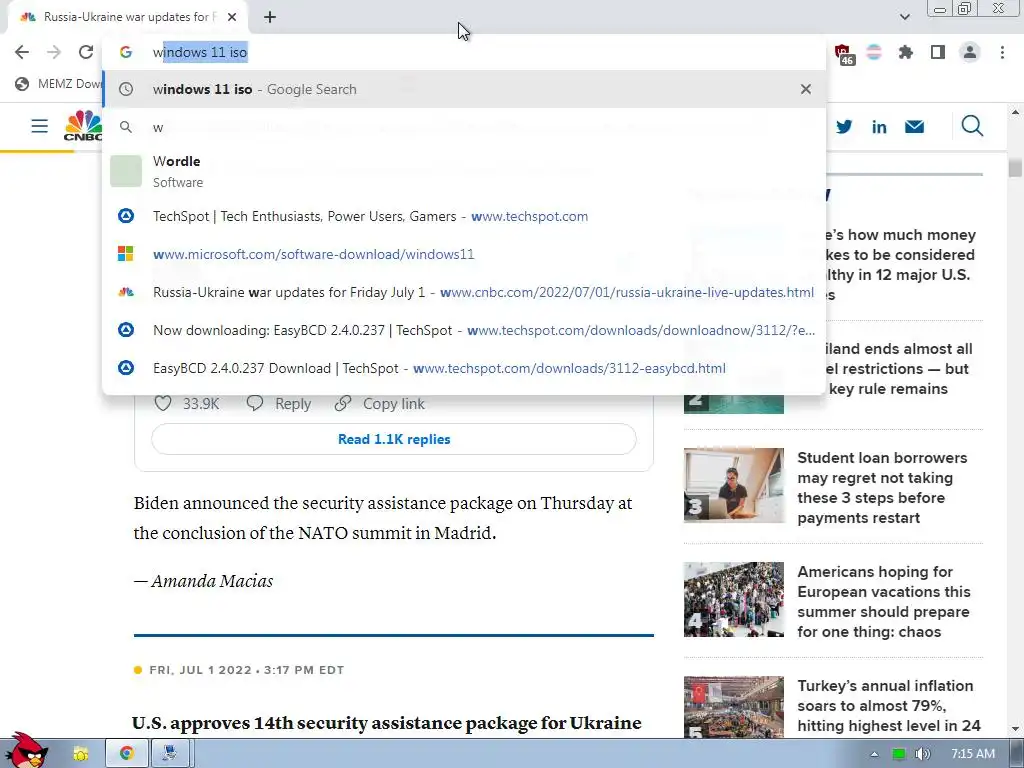This screenshot has height=768, width=1024.
Task: Select windows 11 iso Google Search suggestion
Action: (464, 89)
